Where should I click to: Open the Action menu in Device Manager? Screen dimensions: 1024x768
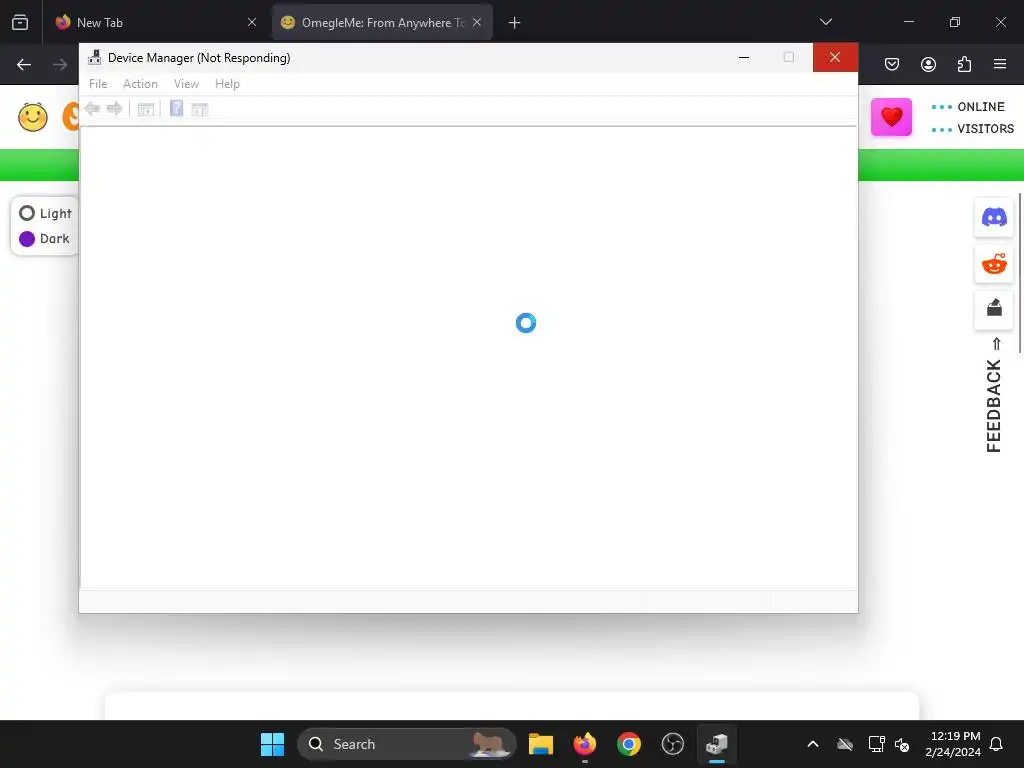140,84
